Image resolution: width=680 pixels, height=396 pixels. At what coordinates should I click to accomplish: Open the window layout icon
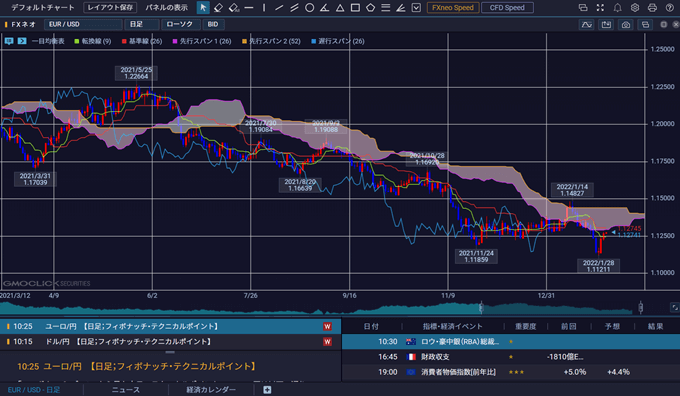tap(583, 7)
